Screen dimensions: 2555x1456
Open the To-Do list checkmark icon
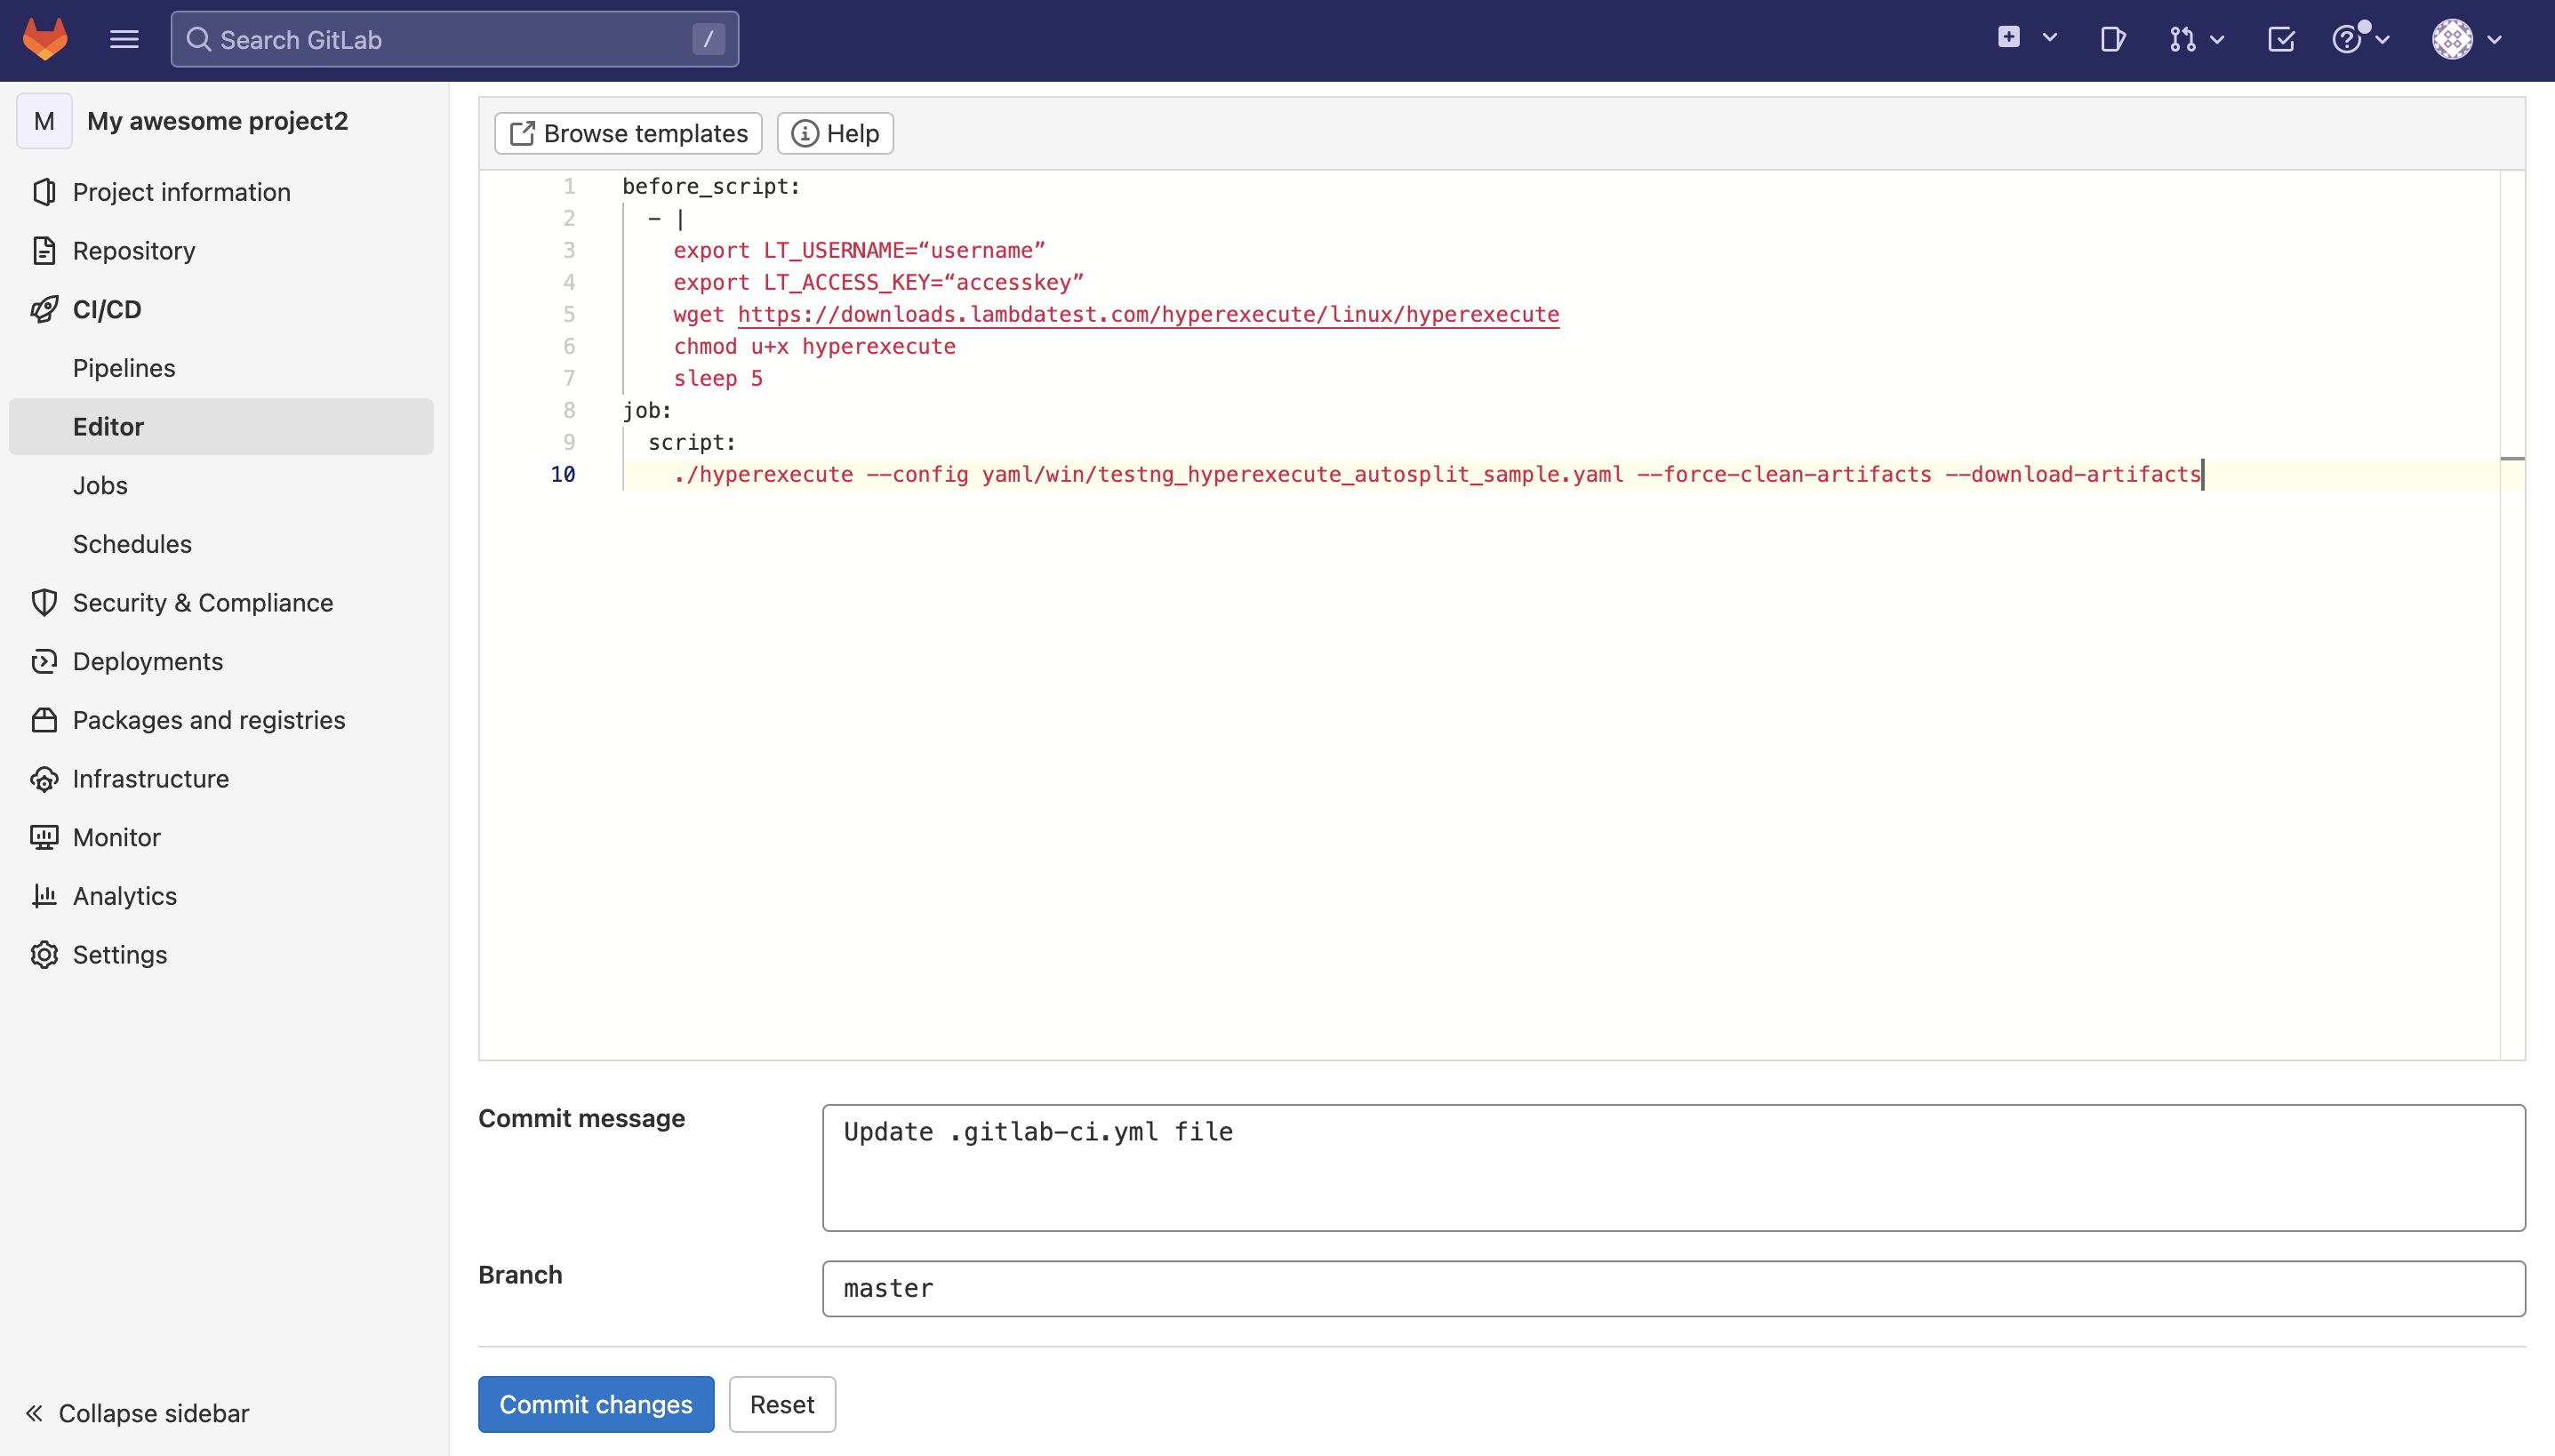pyautogui.click(x=2281, y=39)
